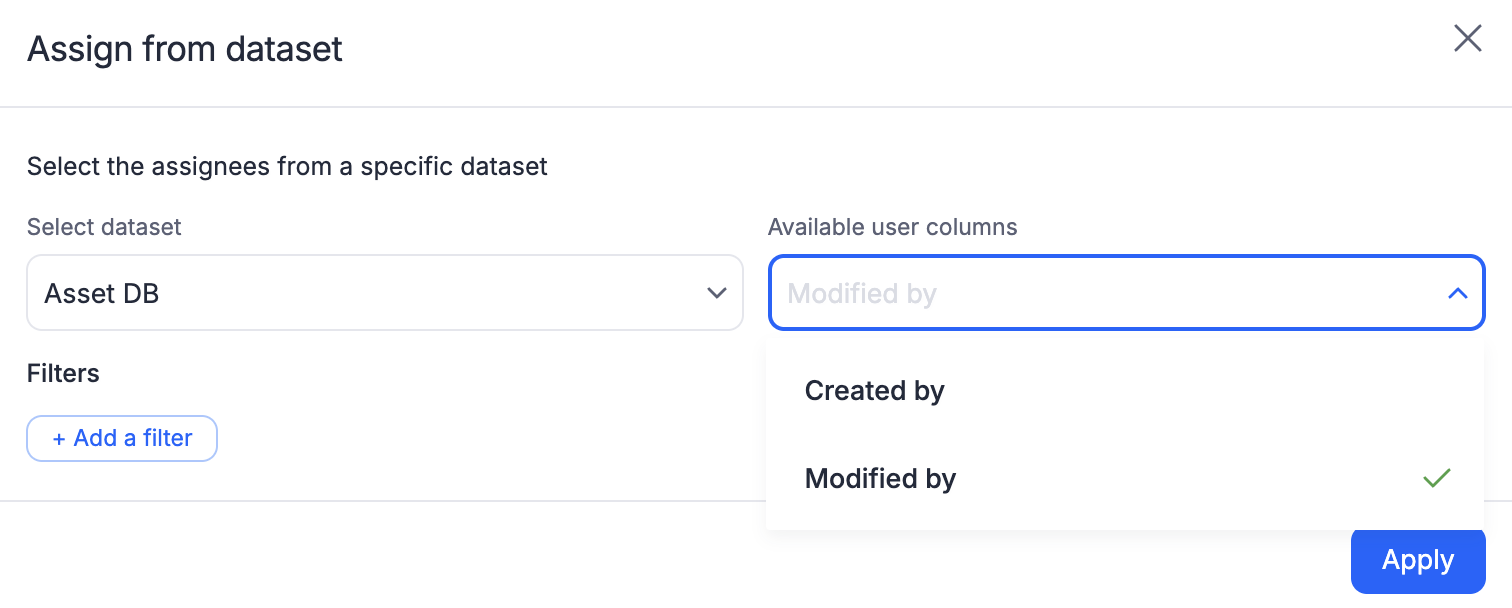Choose the "Created by" option
1512x608 pixels.
click(874, 391)
